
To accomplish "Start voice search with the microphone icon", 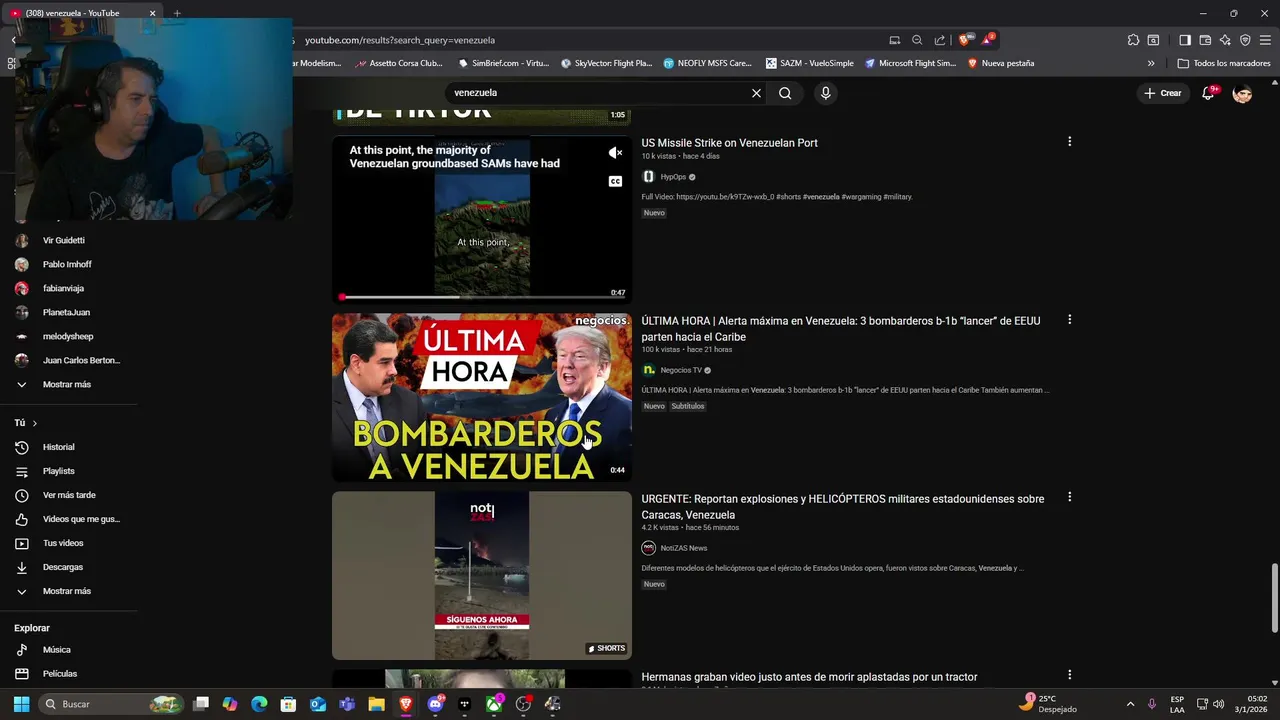I will coord(825,93).
